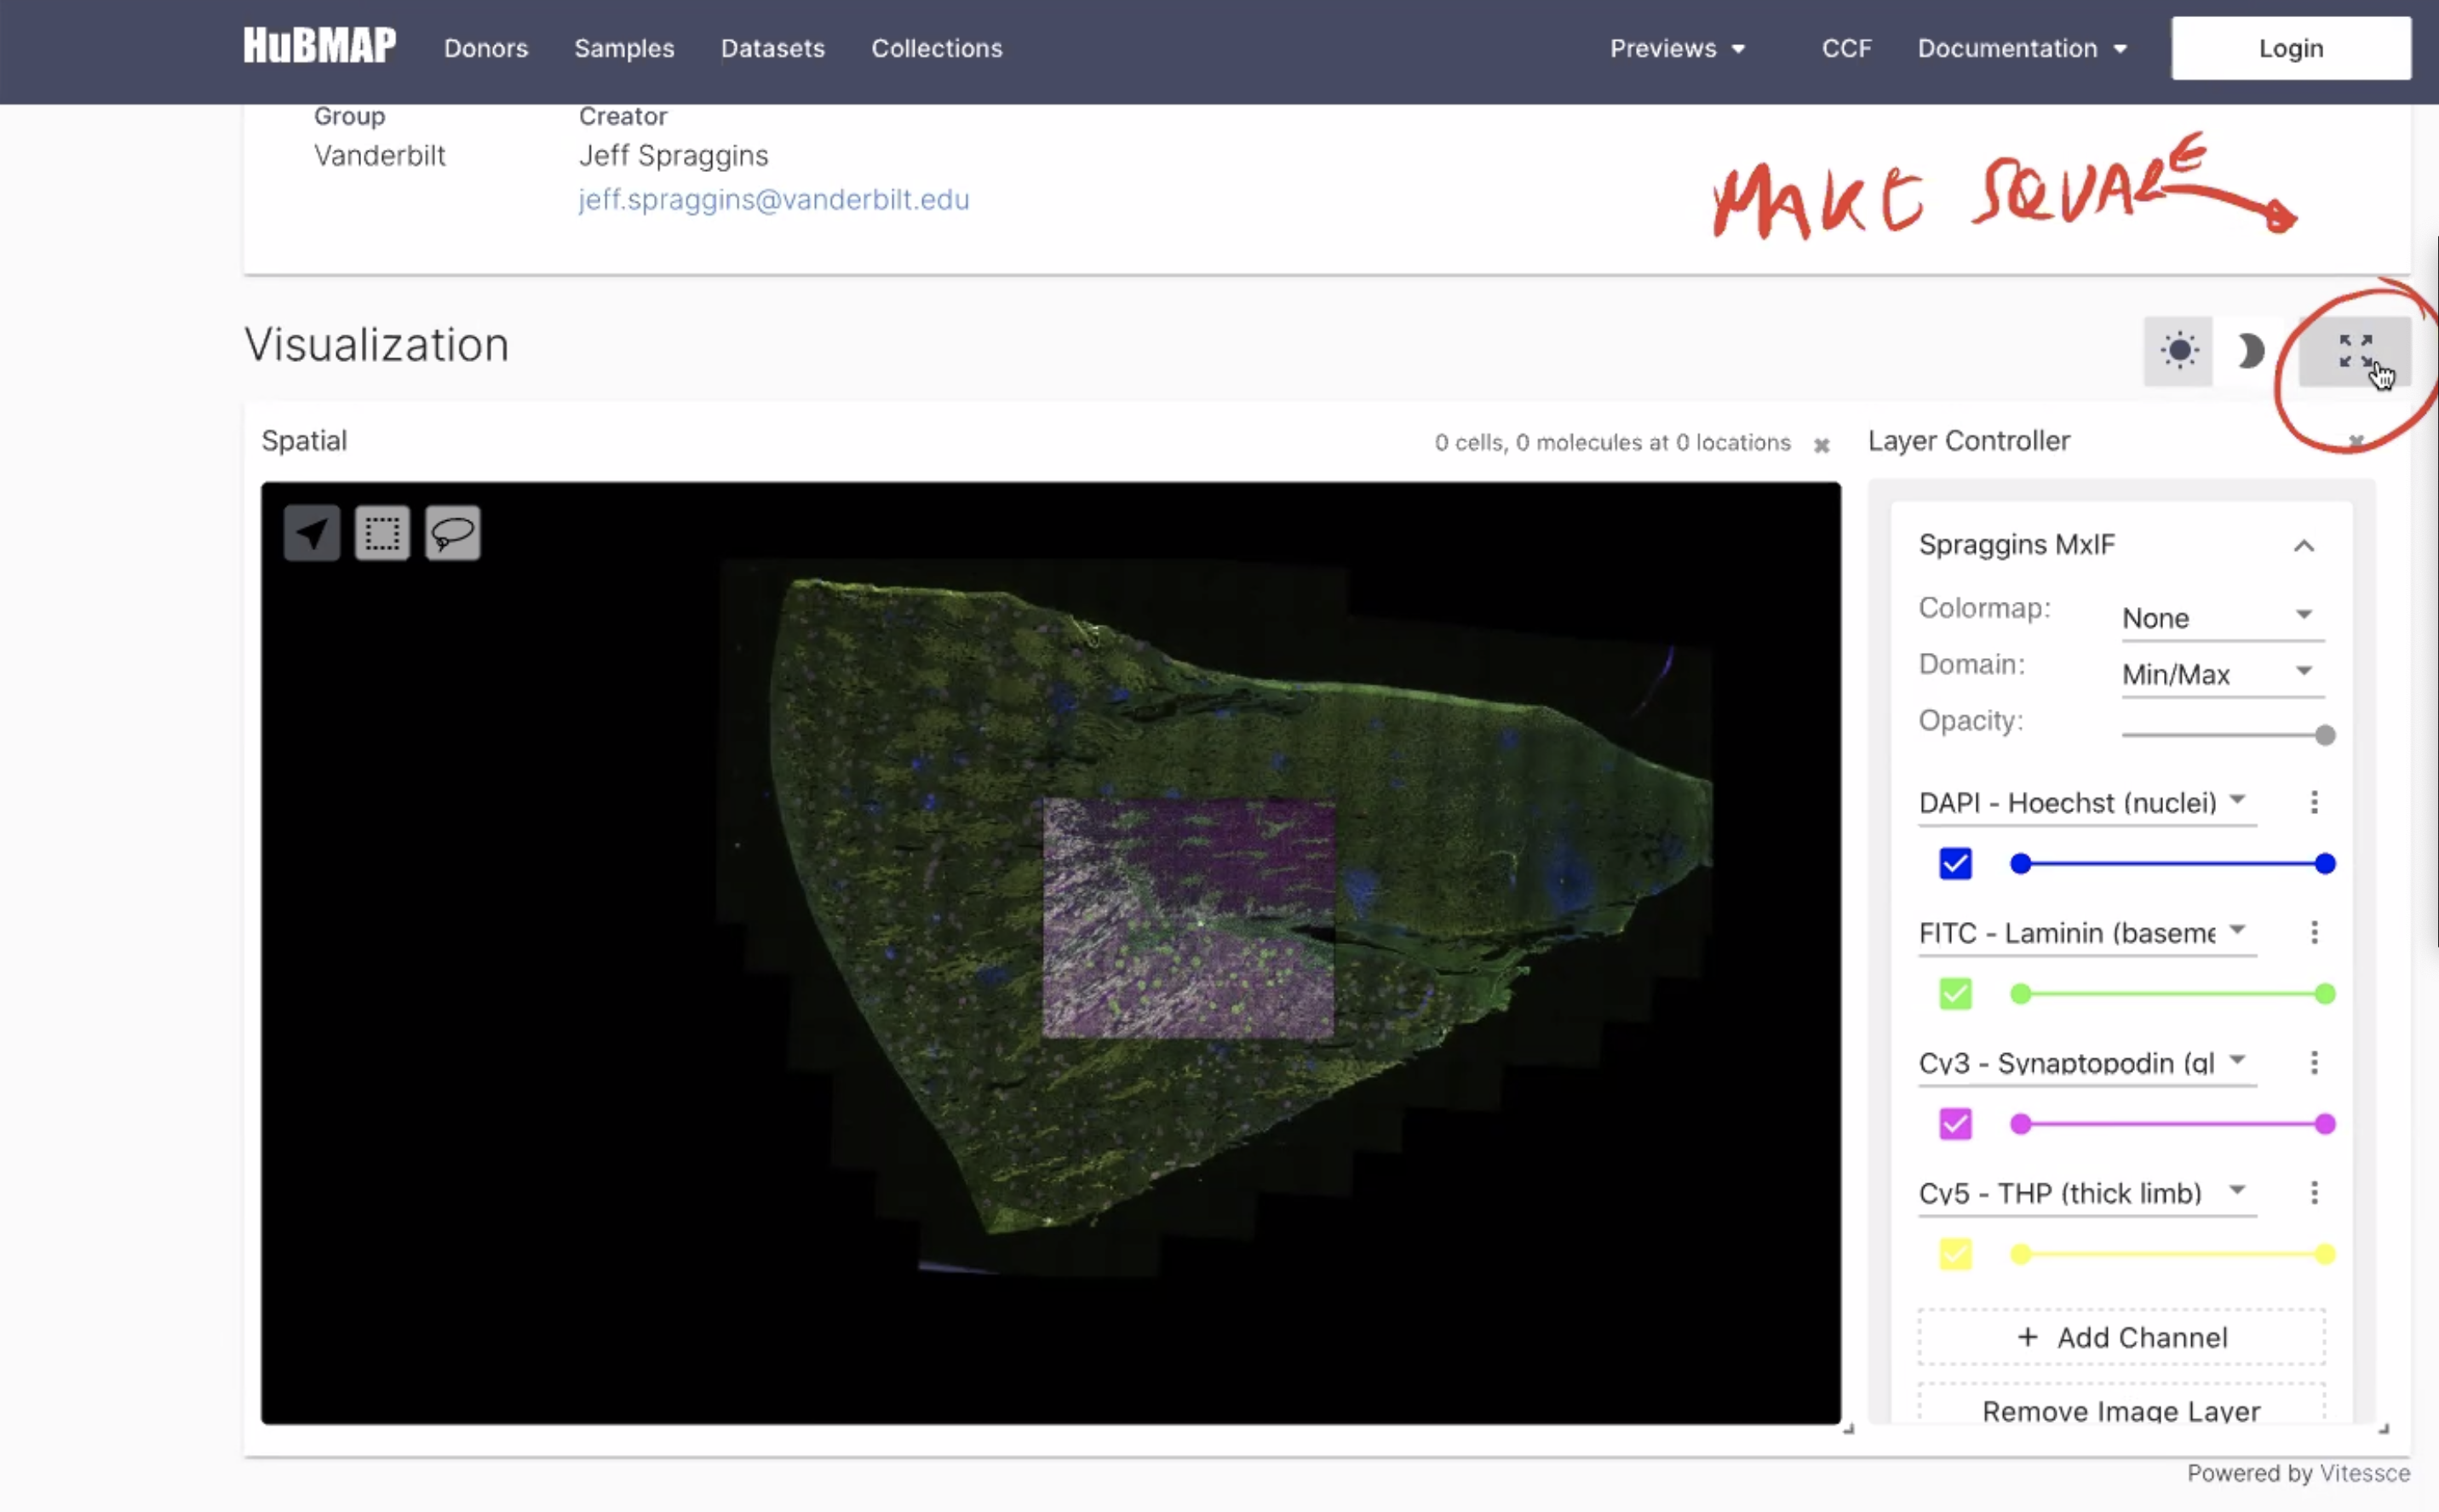Uncheck the DAPI - Hoechst nuclei channel
Screen dimensions: 2439x1512
click(x=1955, y=863)
